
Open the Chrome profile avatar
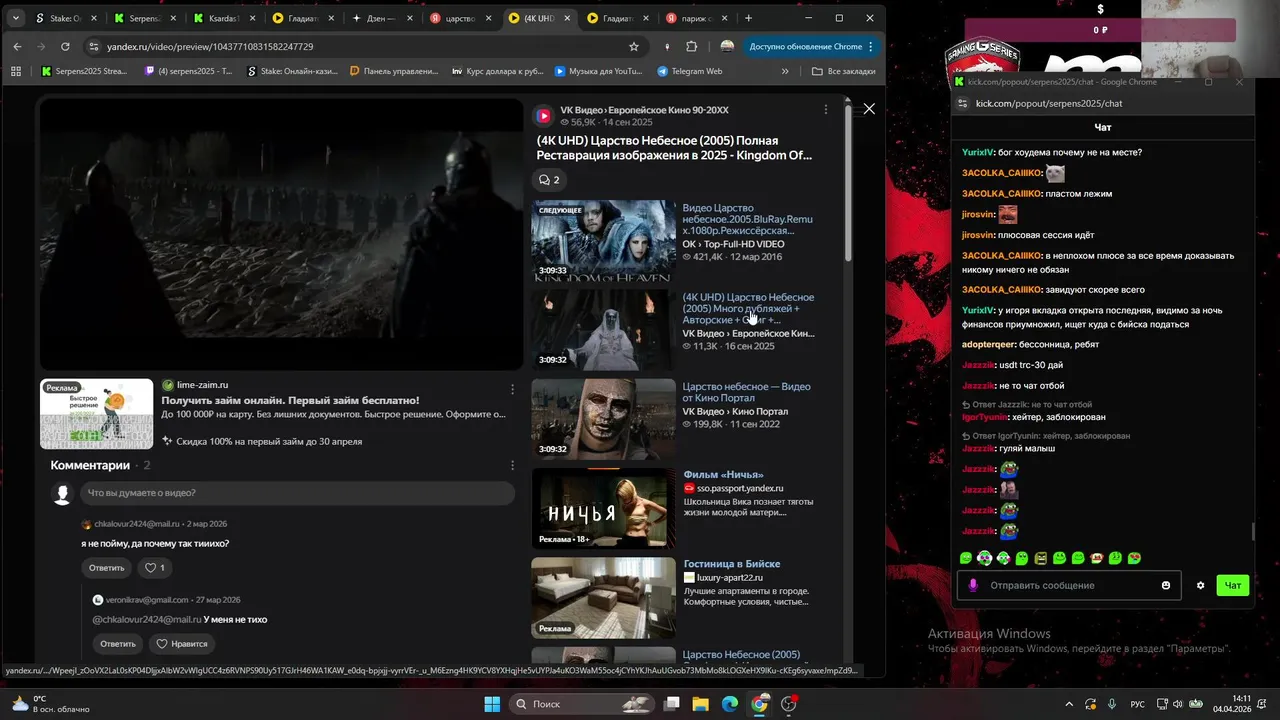(727, 46)
